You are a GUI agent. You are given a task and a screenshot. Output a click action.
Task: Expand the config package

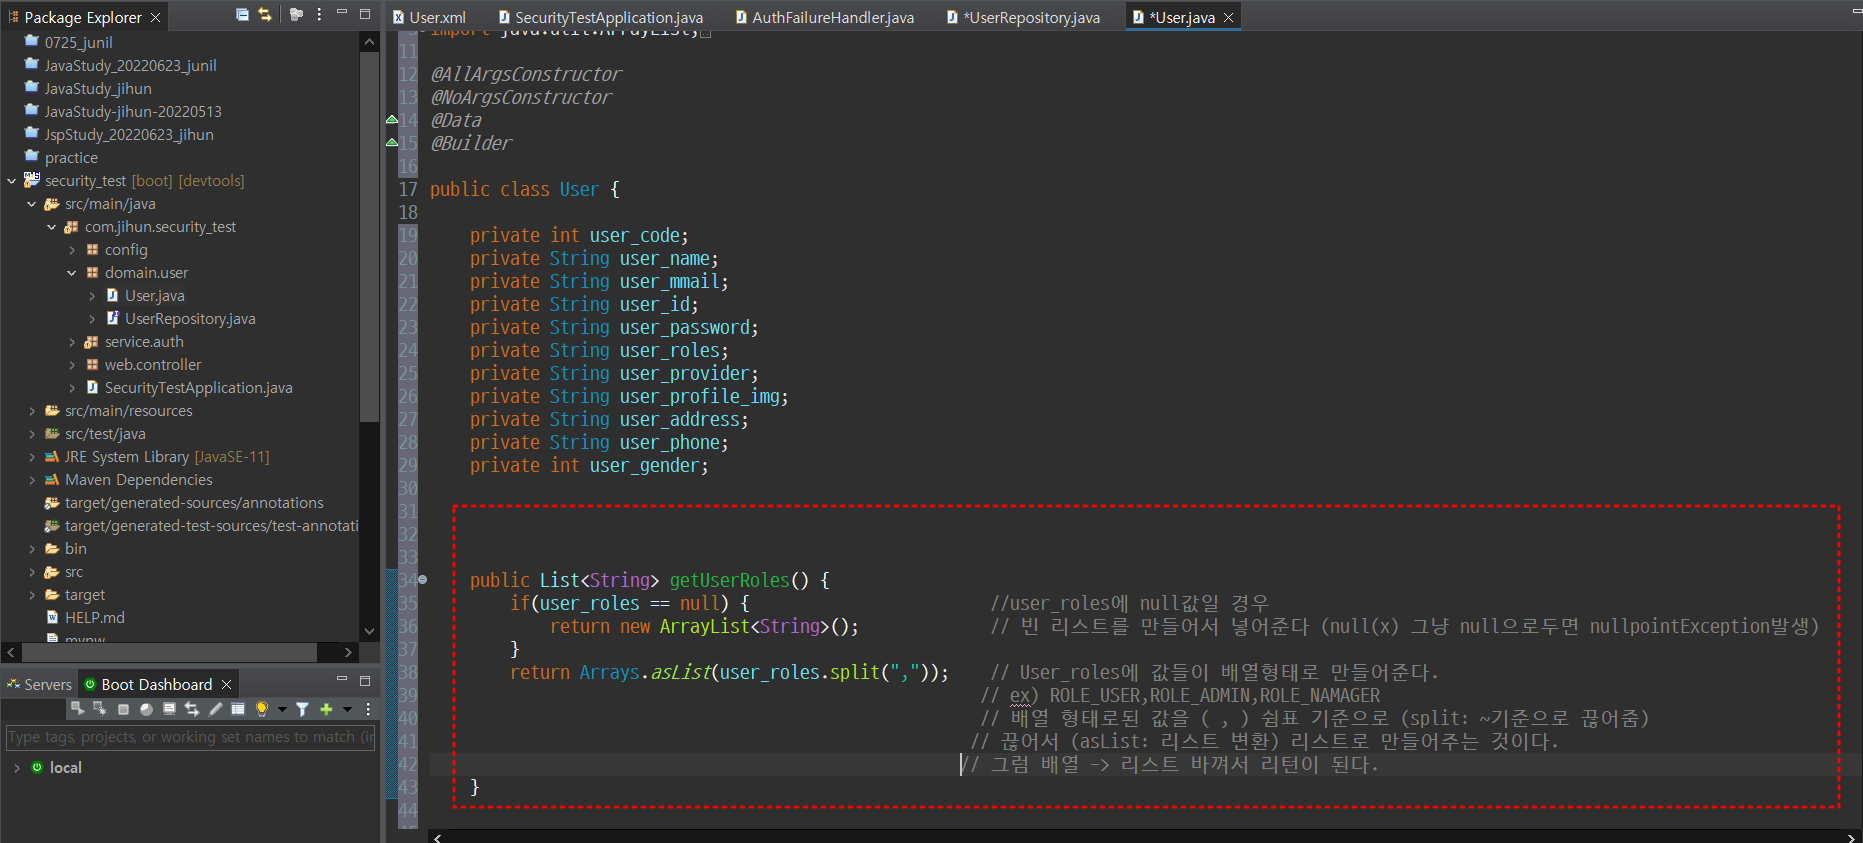[72, 250]
